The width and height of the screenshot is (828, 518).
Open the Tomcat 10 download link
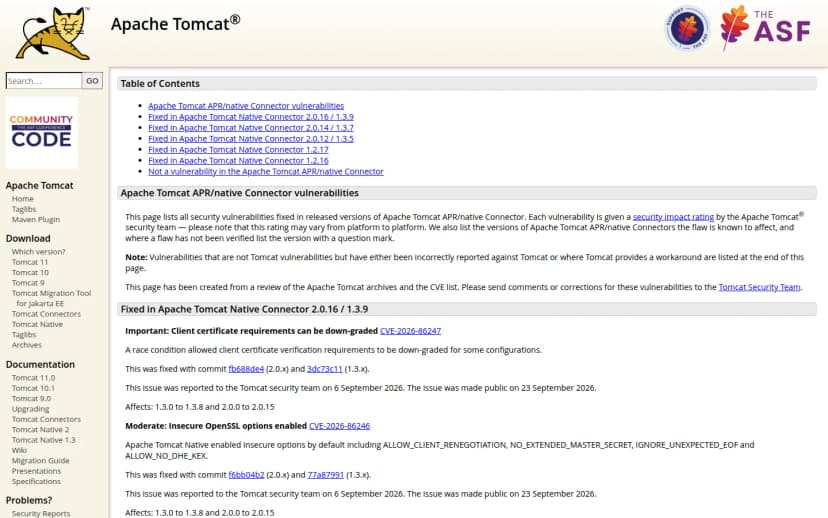[x=30, y=272]
